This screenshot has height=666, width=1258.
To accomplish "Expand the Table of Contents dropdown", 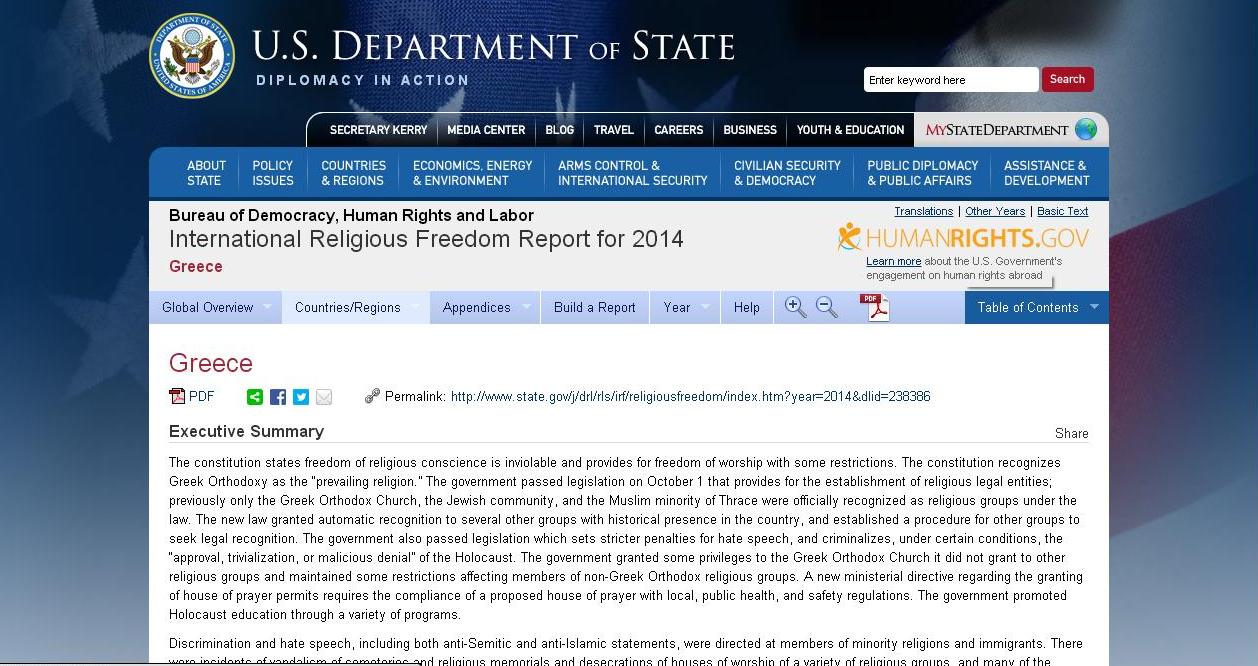I will 1036,307.
